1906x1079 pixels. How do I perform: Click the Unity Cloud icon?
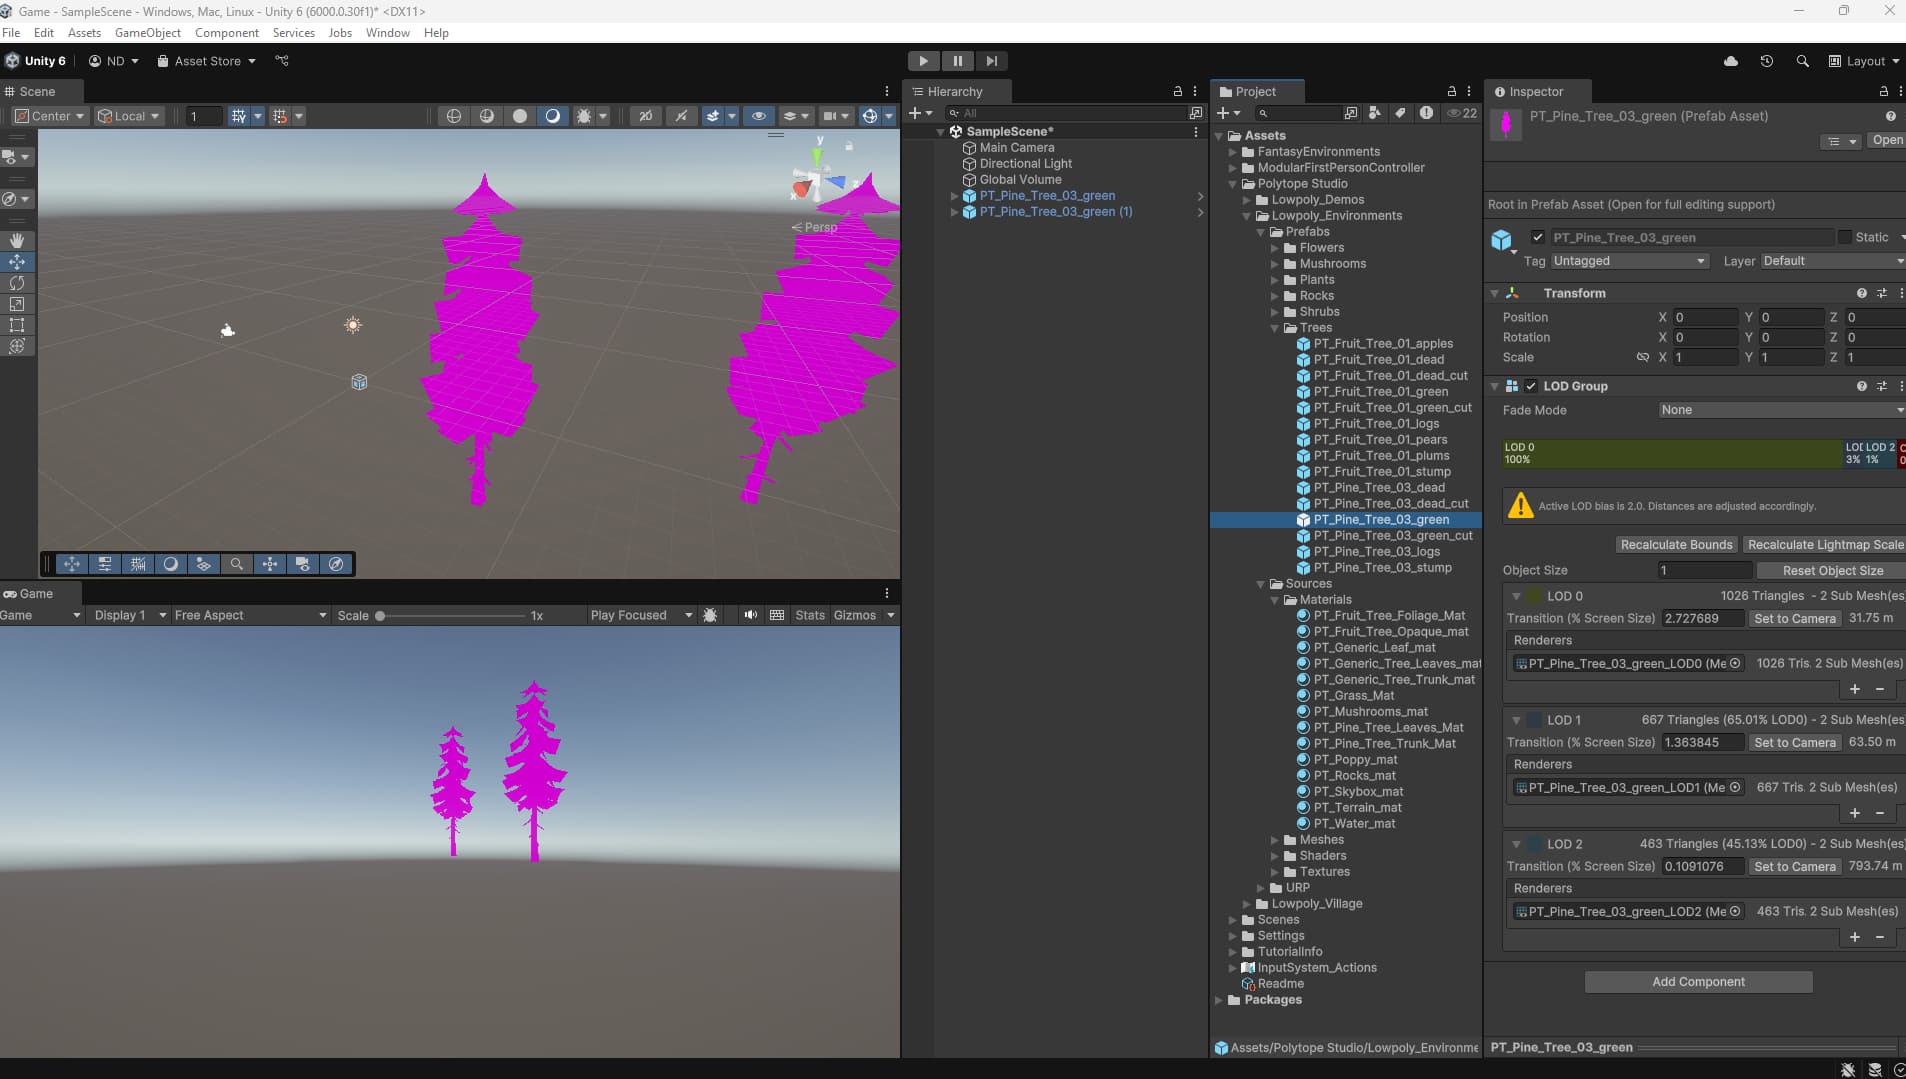(x=1729, y=61)
